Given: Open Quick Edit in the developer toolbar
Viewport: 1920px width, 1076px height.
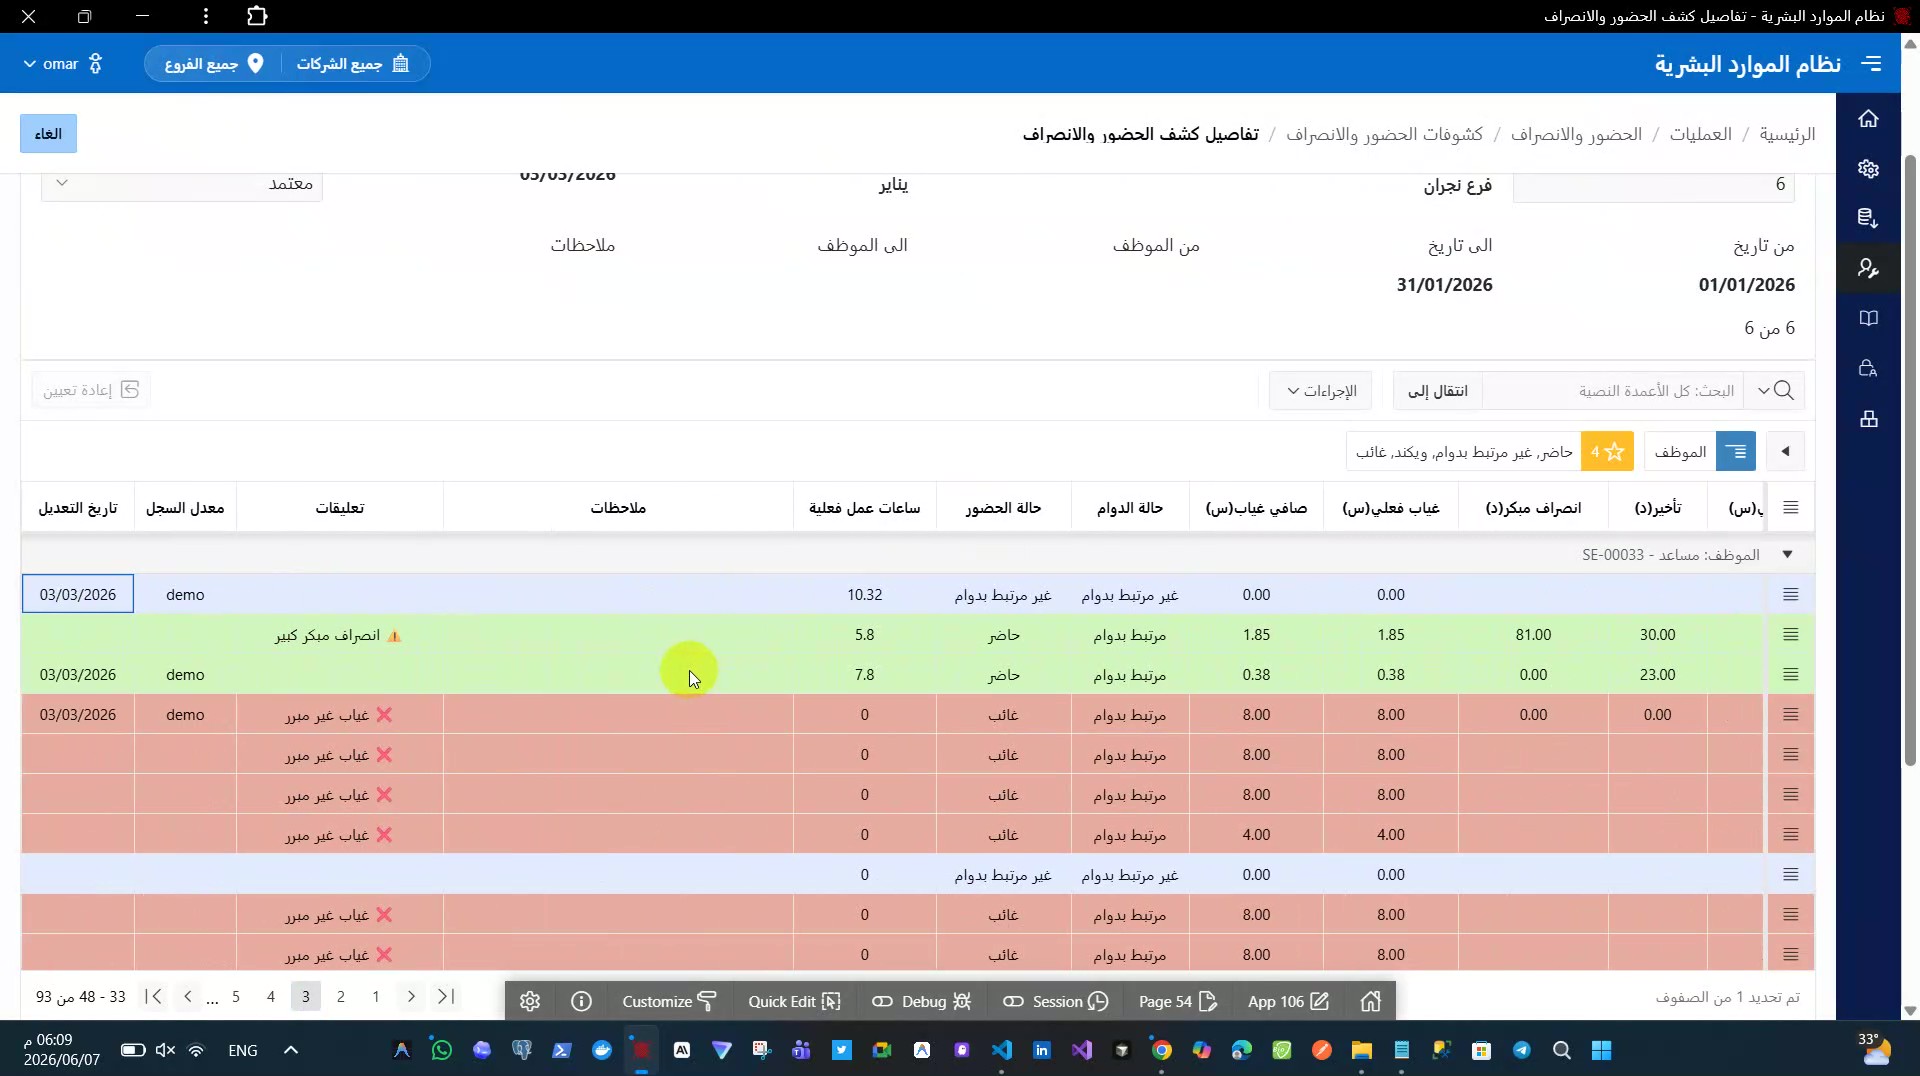Looking at the screenshot, I should [794, 1001].
